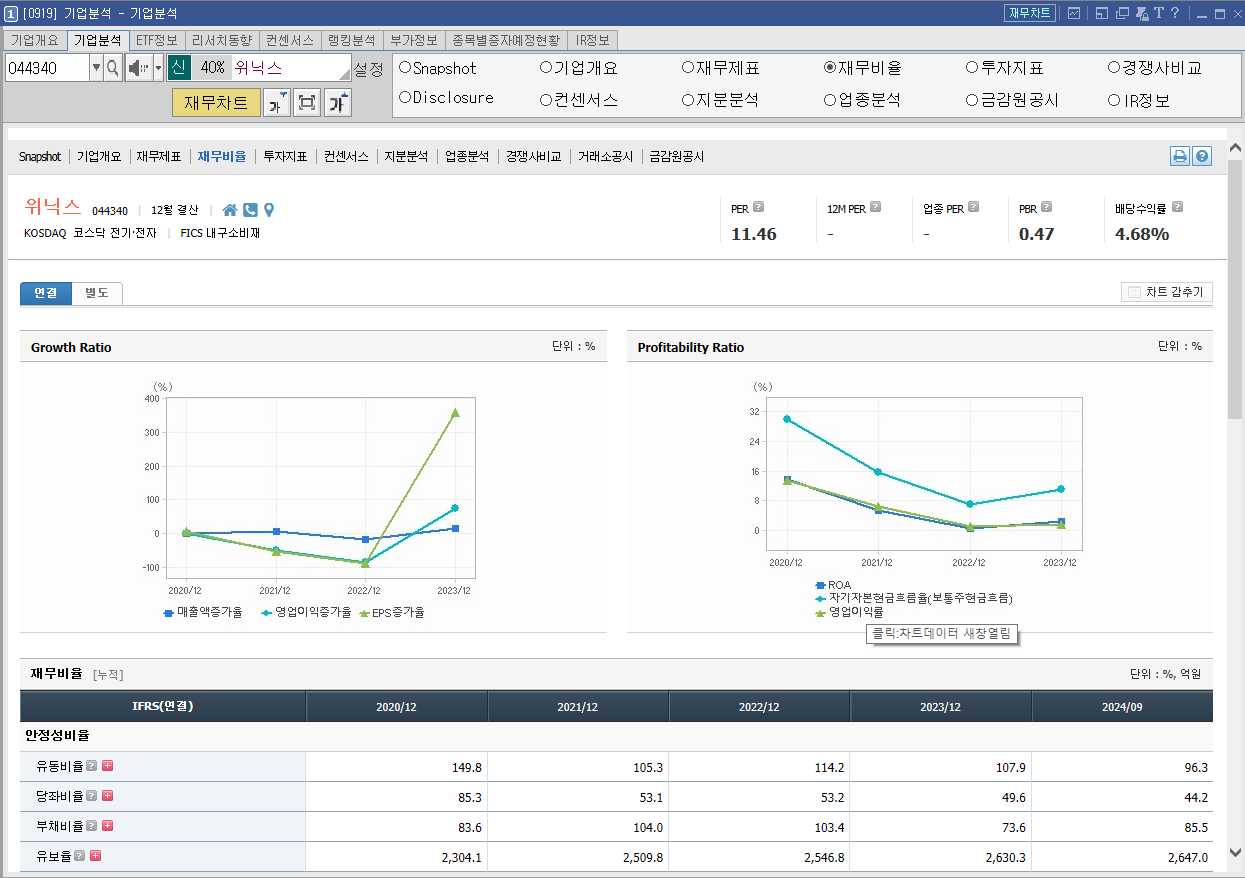
Task: Select the IR정보 radio button
Action: 1114,100
